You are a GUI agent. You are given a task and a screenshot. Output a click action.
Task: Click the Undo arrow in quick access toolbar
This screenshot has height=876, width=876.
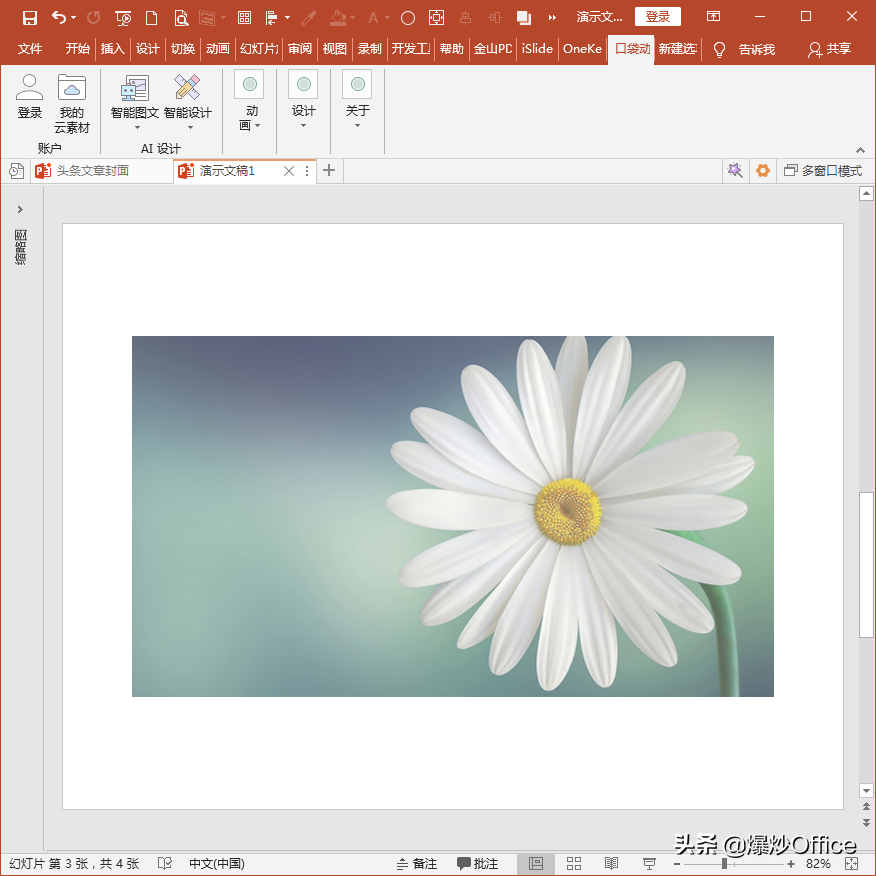coord(59,17)
